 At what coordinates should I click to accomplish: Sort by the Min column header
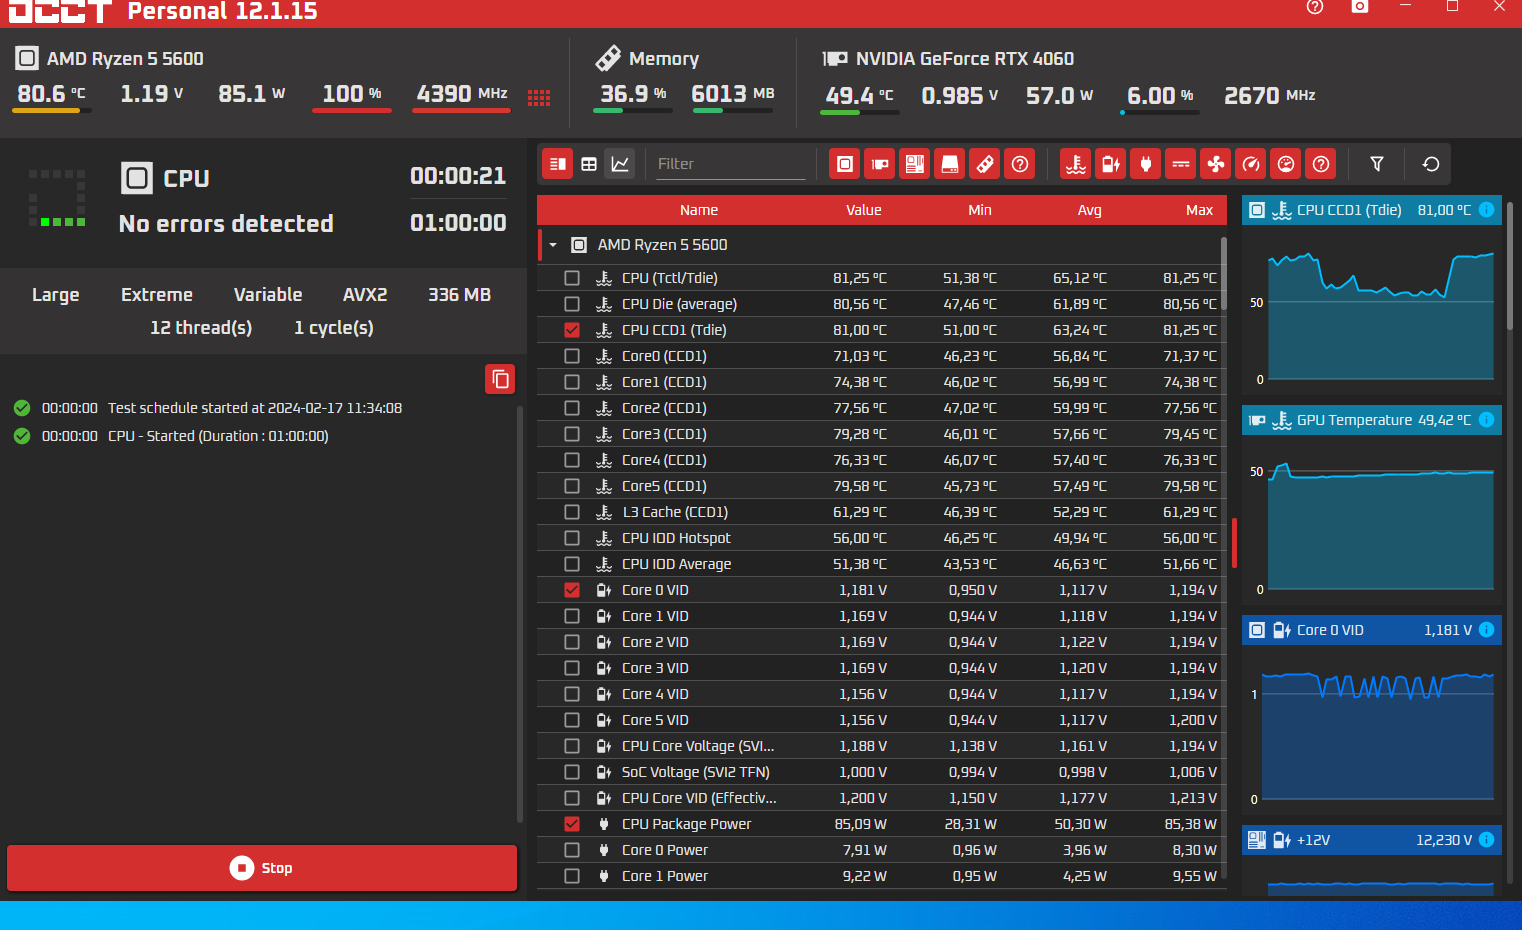(980, 210)
